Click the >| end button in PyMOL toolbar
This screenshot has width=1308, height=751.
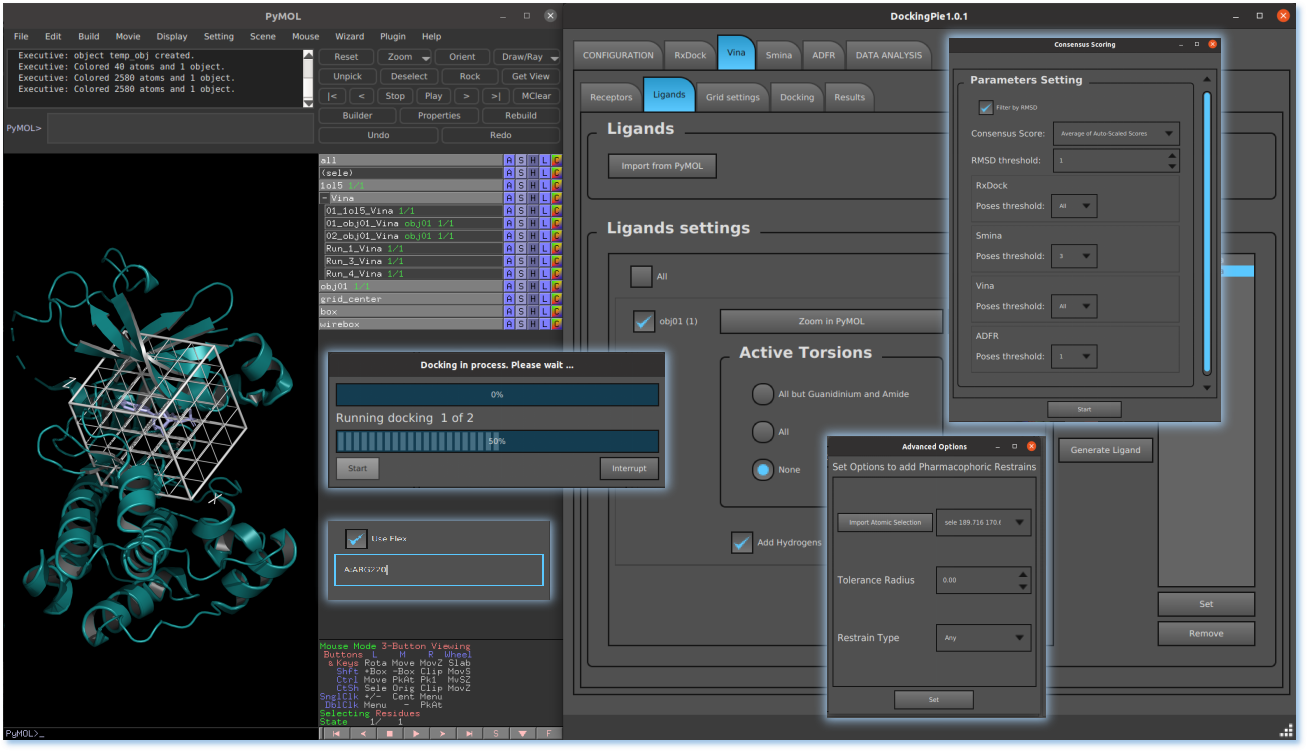(x=496, y=96)
